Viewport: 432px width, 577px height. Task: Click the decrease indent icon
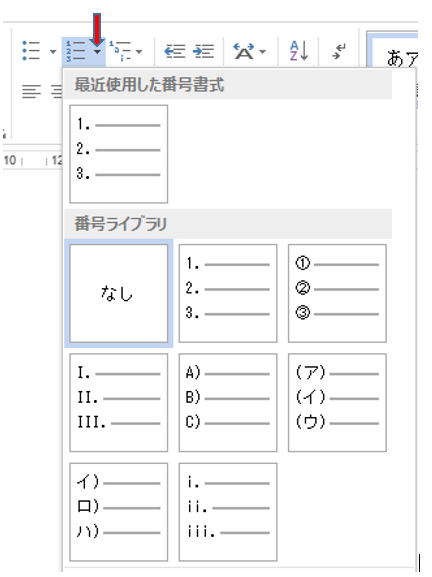175,51
